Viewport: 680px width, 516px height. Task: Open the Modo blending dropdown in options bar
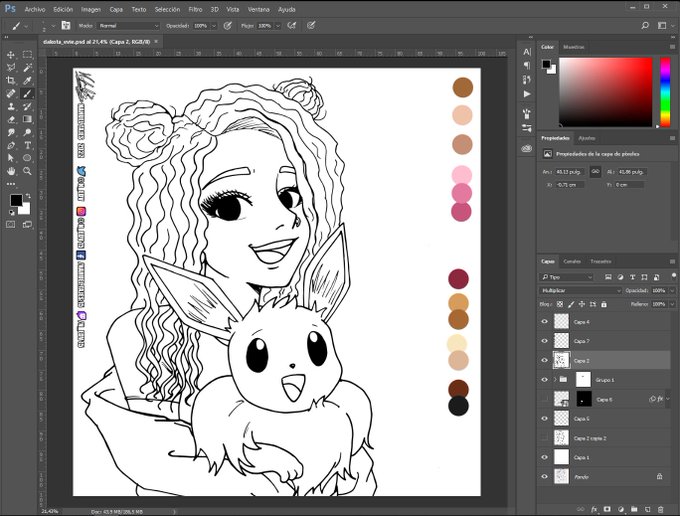pyautogui.click(x=129, y=26)
